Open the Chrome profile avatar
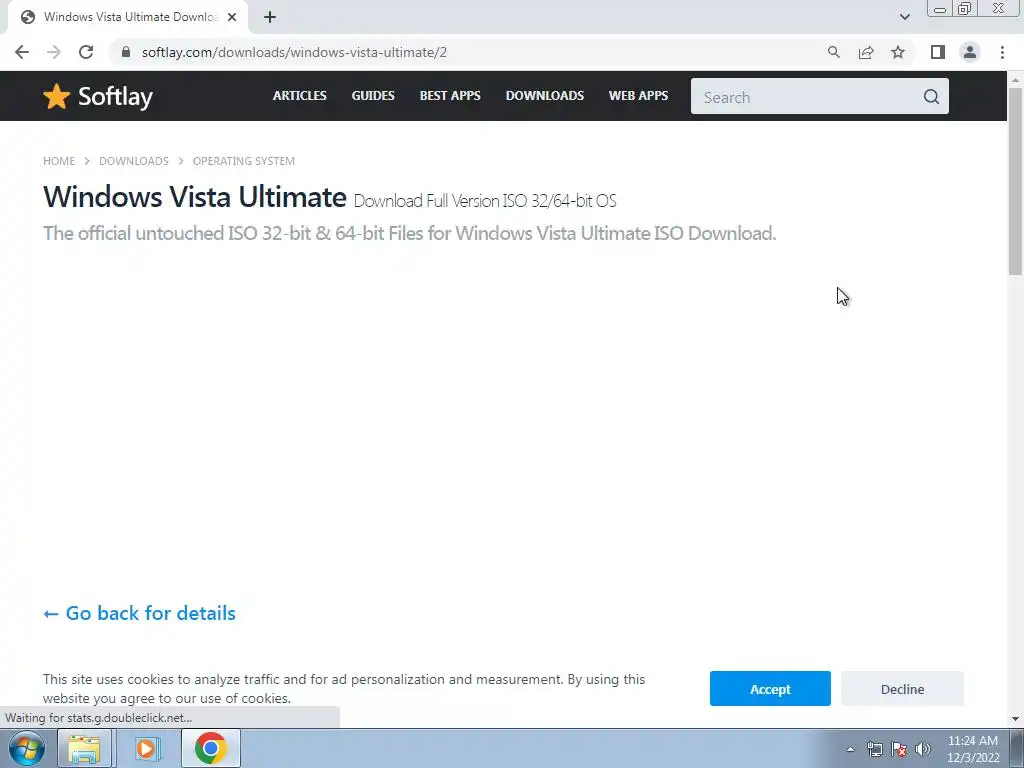Screen dimensions: 1024x768 pyautogui.click(x=970, y=52)
